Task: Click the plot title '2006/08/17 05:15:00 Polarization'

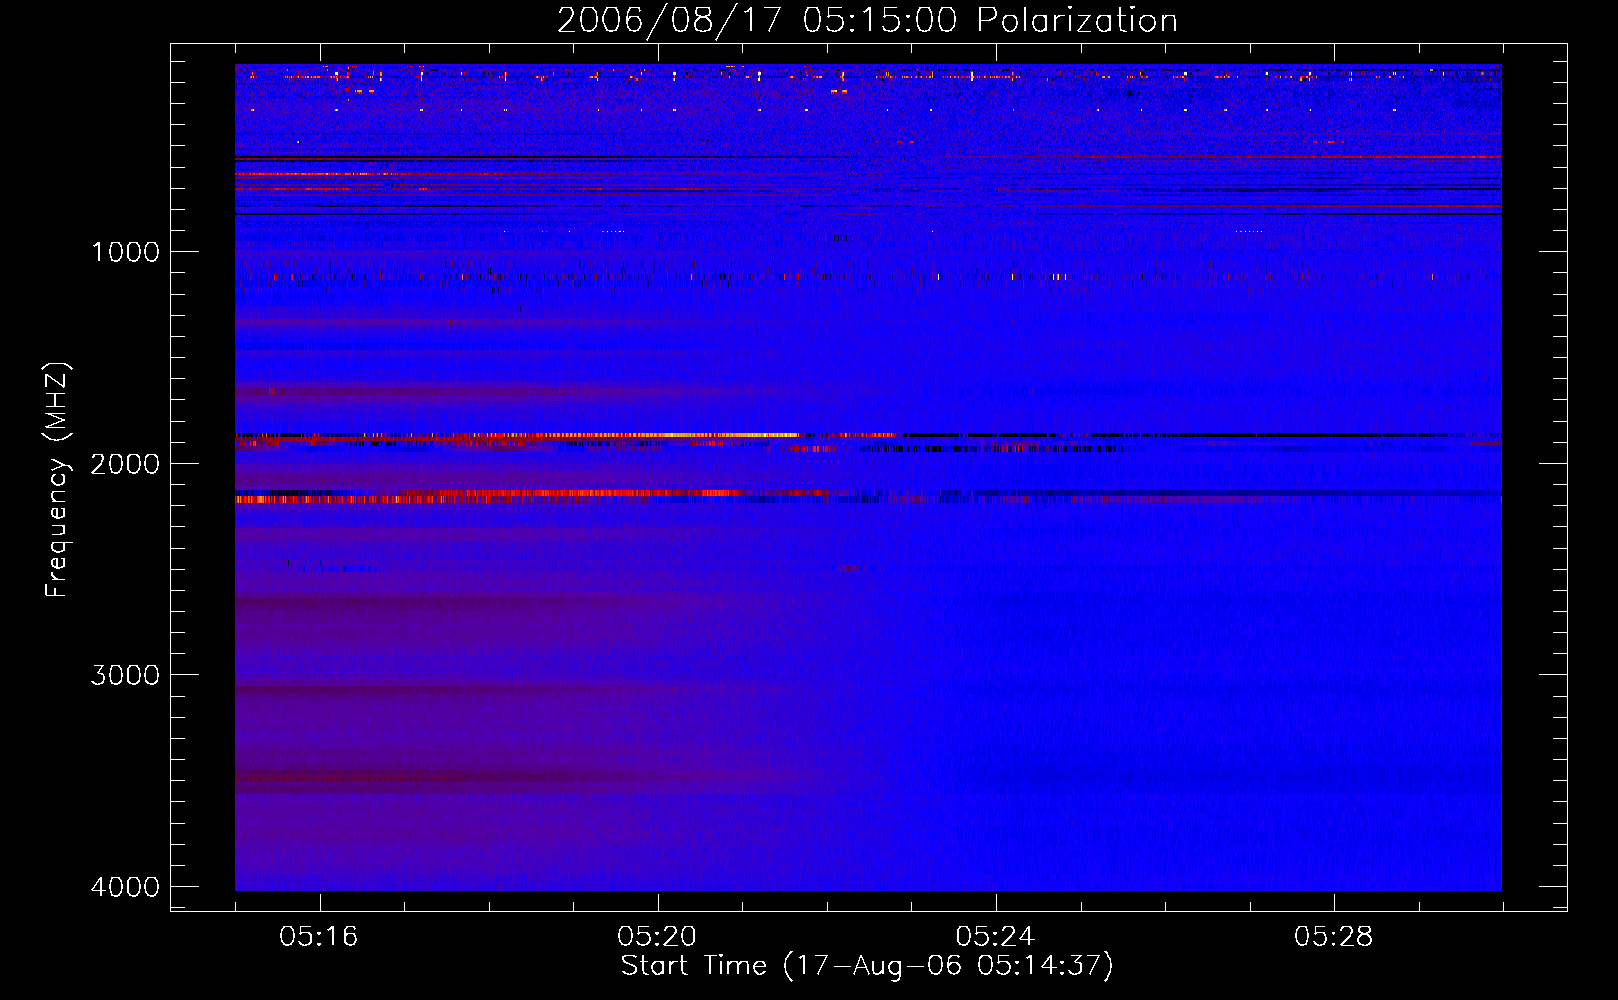Action: tap(867, 20)
